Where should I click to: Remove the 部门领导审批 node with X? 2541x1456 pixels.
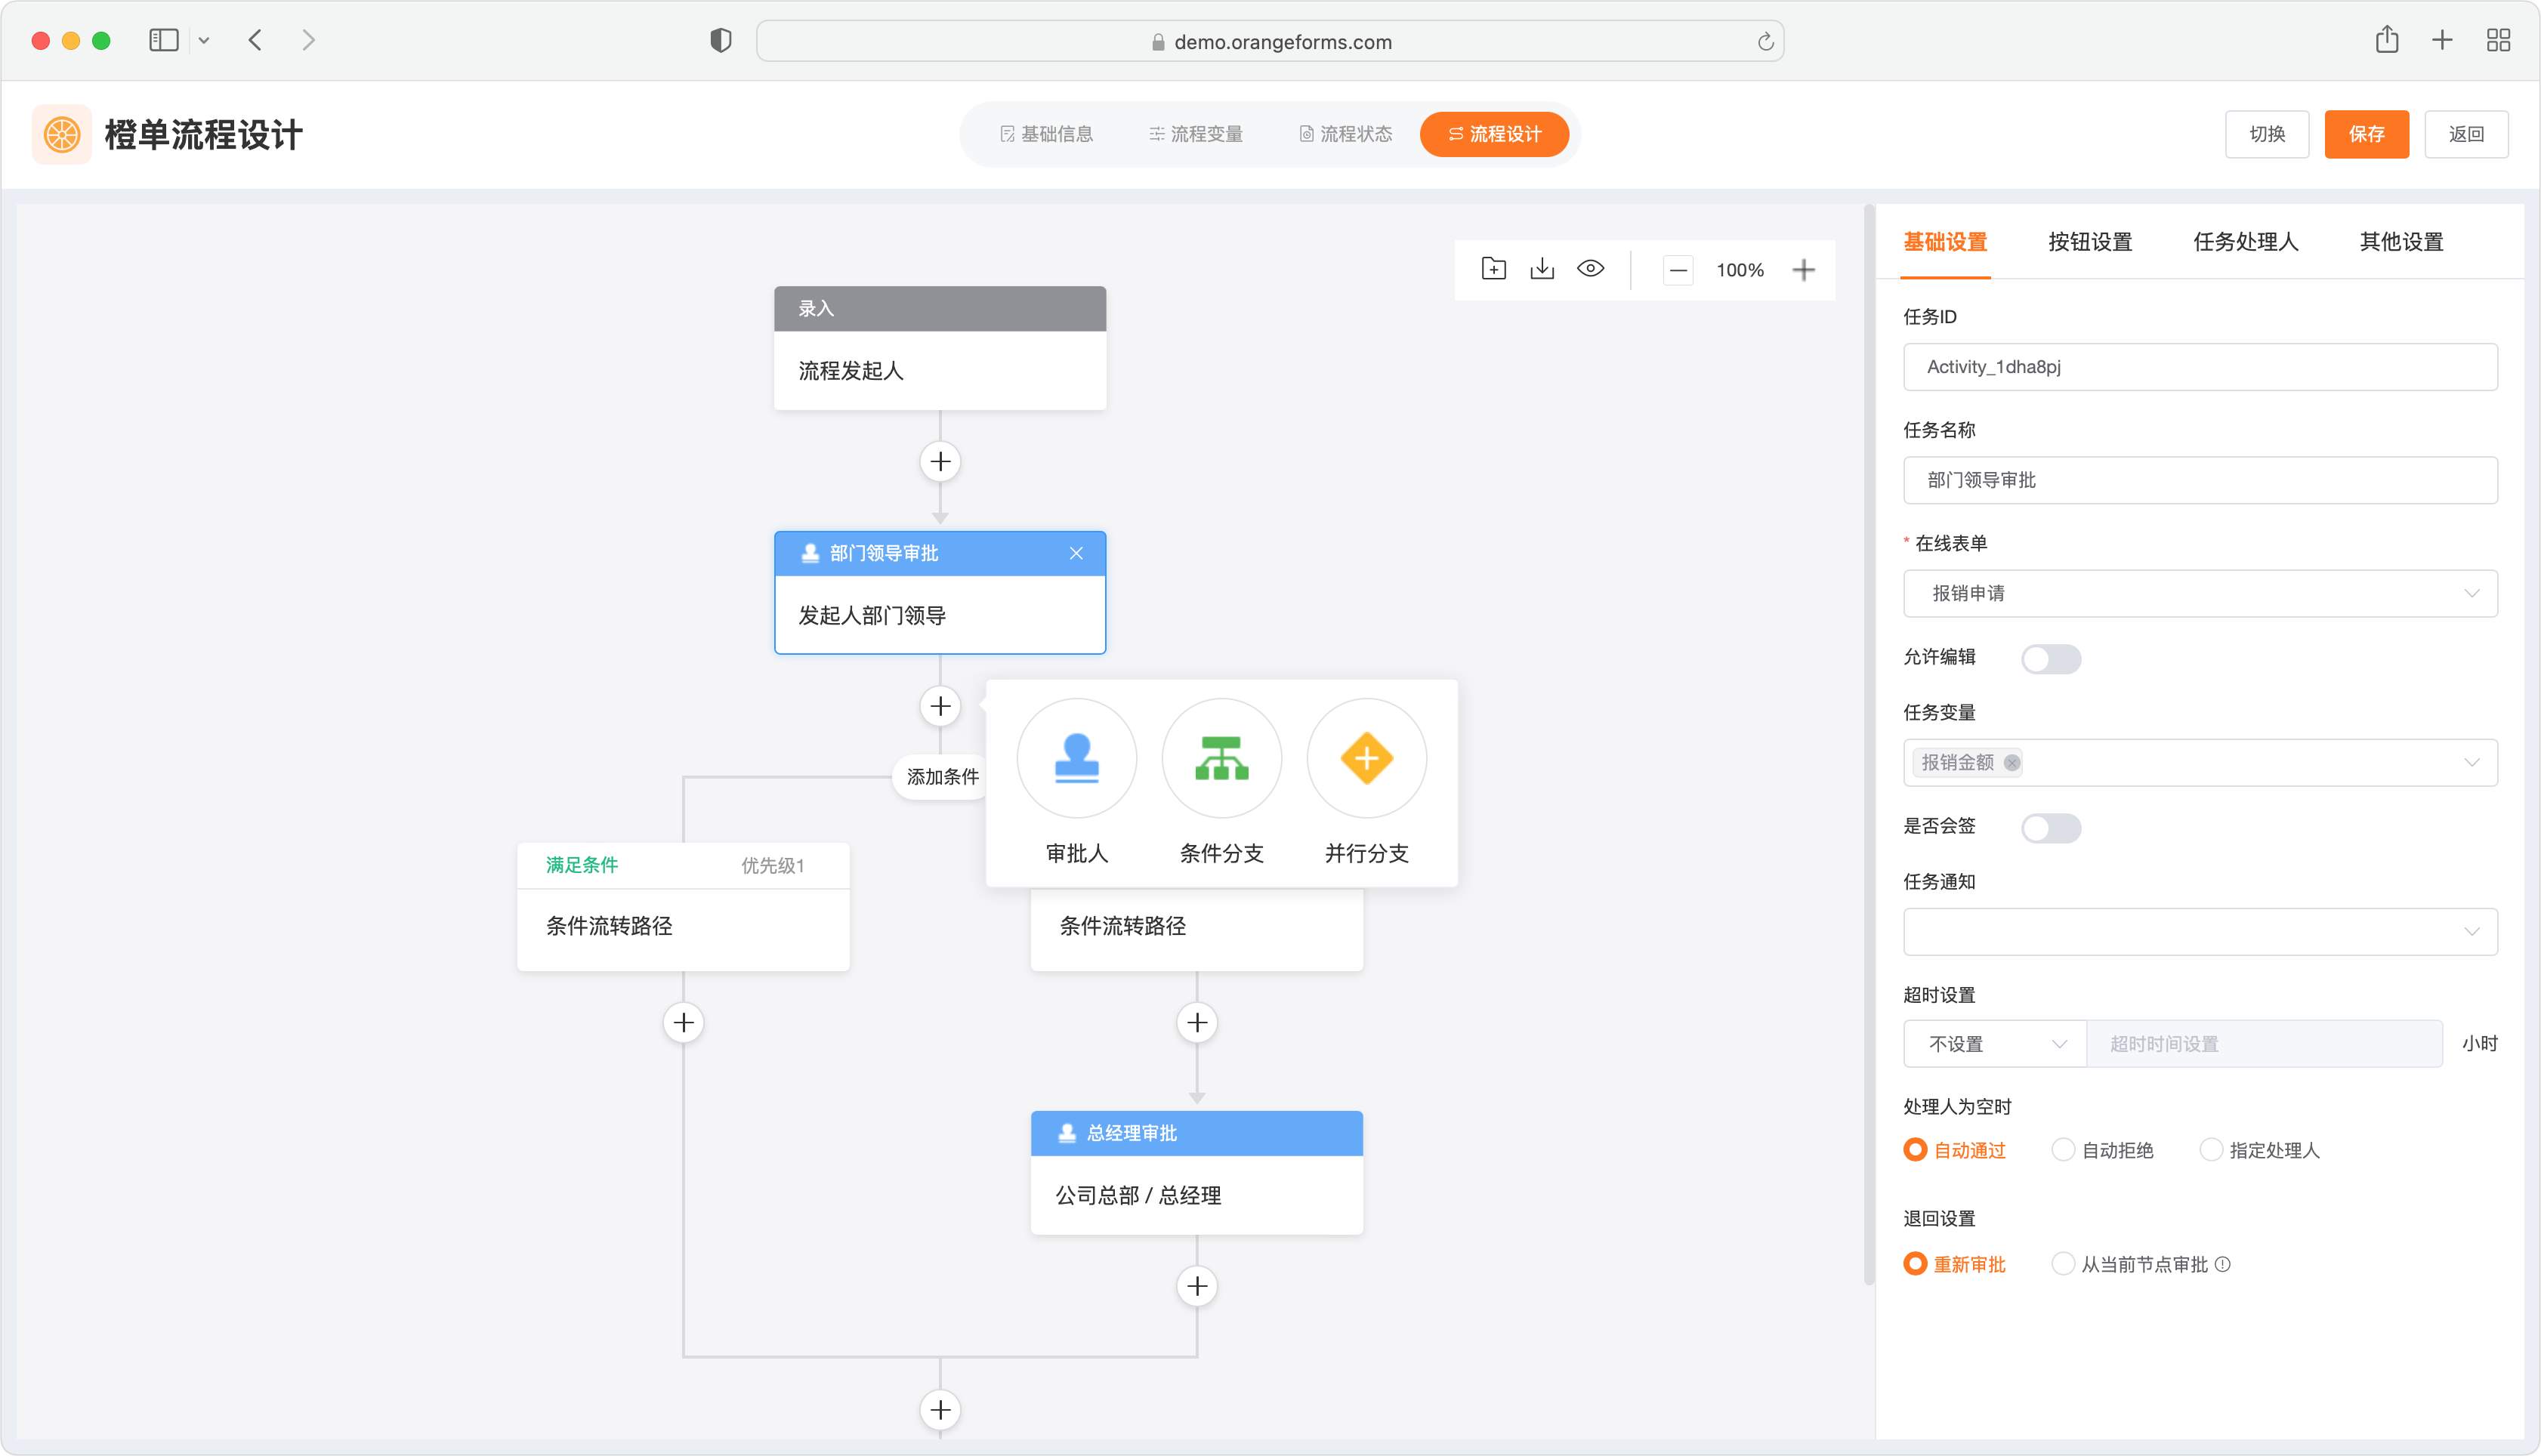[1076, 553]
